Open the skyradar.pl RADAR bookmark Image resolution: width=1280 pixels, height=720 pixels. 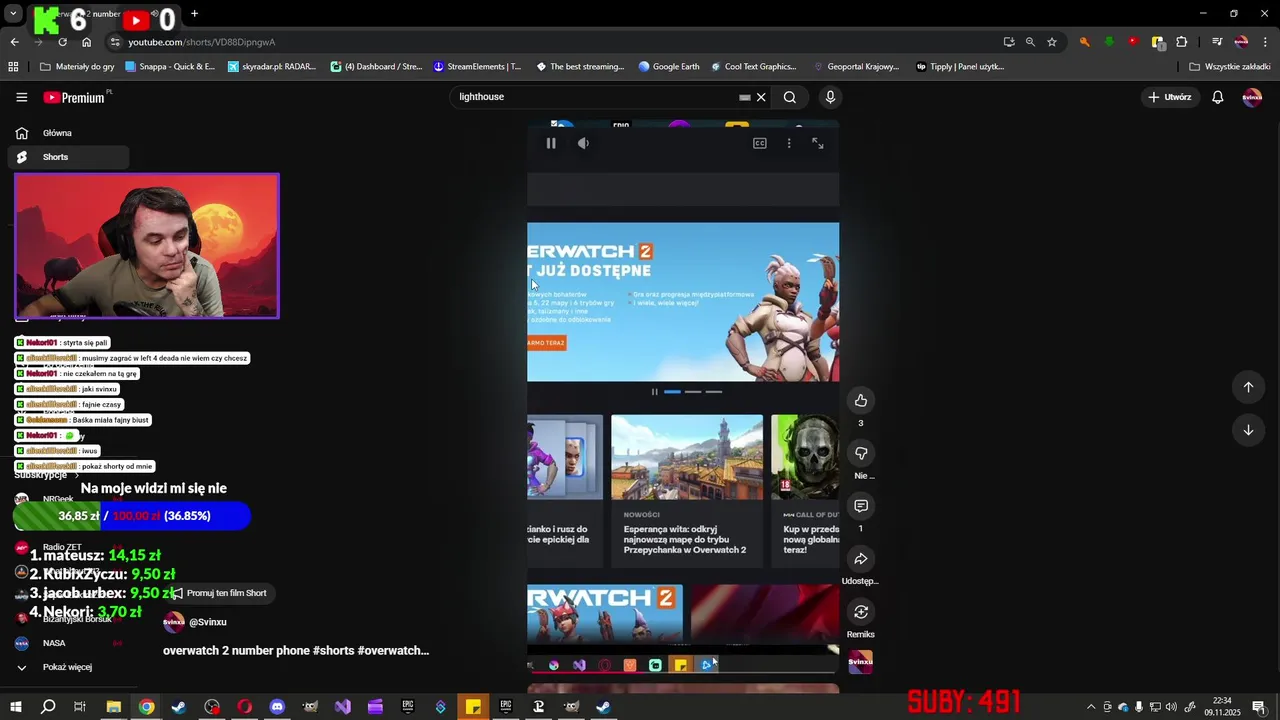pyautogui.click(x=272, y=67)
